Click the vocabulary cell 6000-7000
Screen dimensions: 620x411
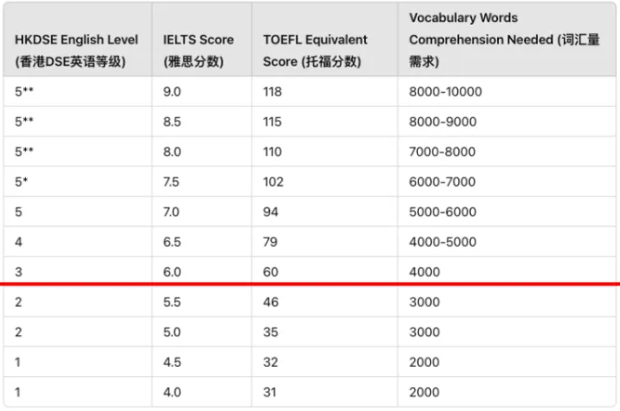442,182
